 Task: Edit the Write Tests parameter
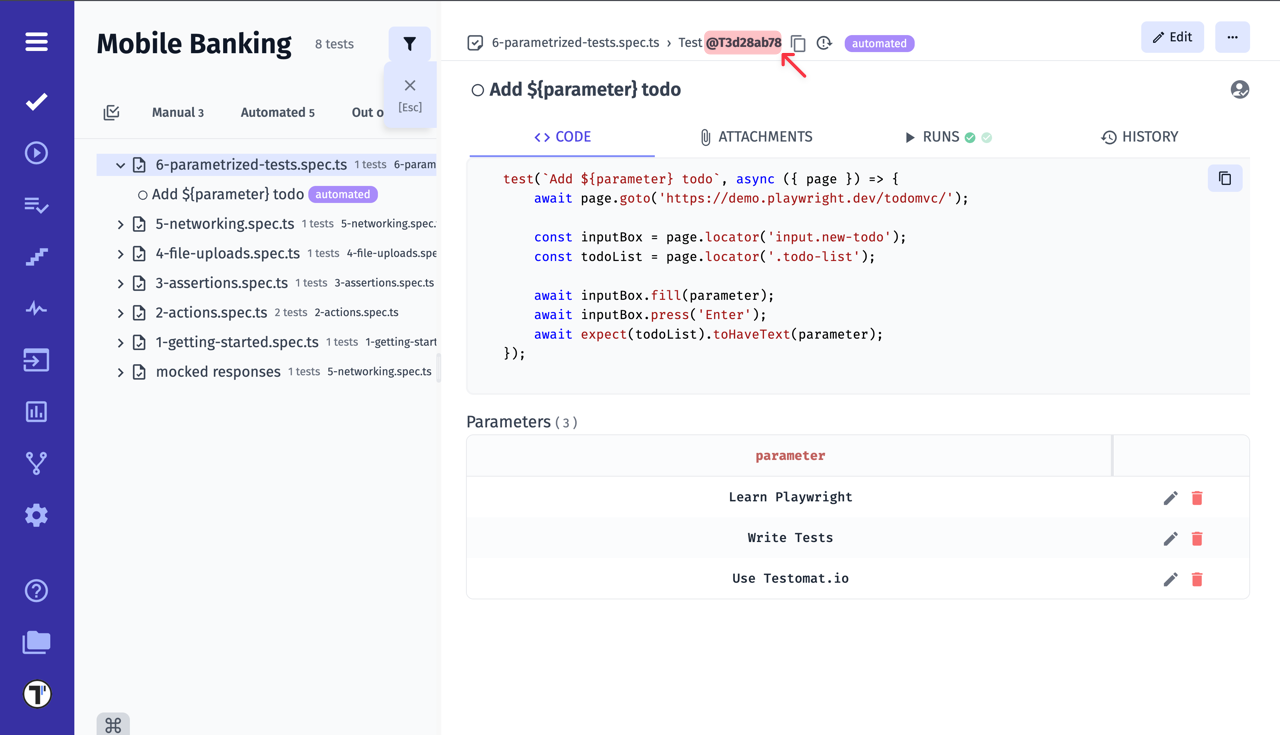click(x=1170, y=538)
